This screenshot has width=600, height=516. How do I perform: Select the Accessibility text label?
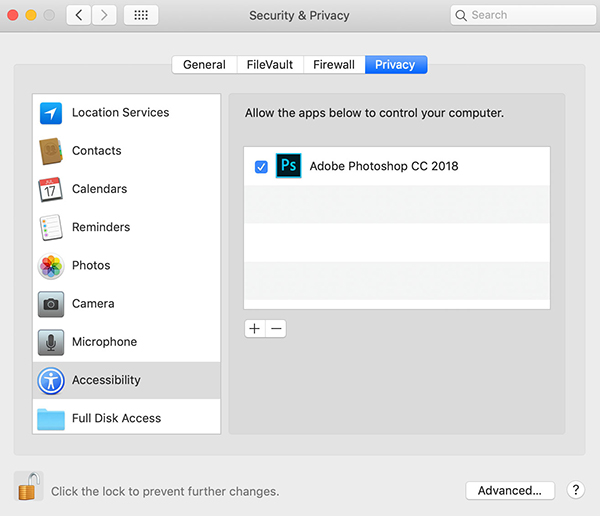point(106,380)
